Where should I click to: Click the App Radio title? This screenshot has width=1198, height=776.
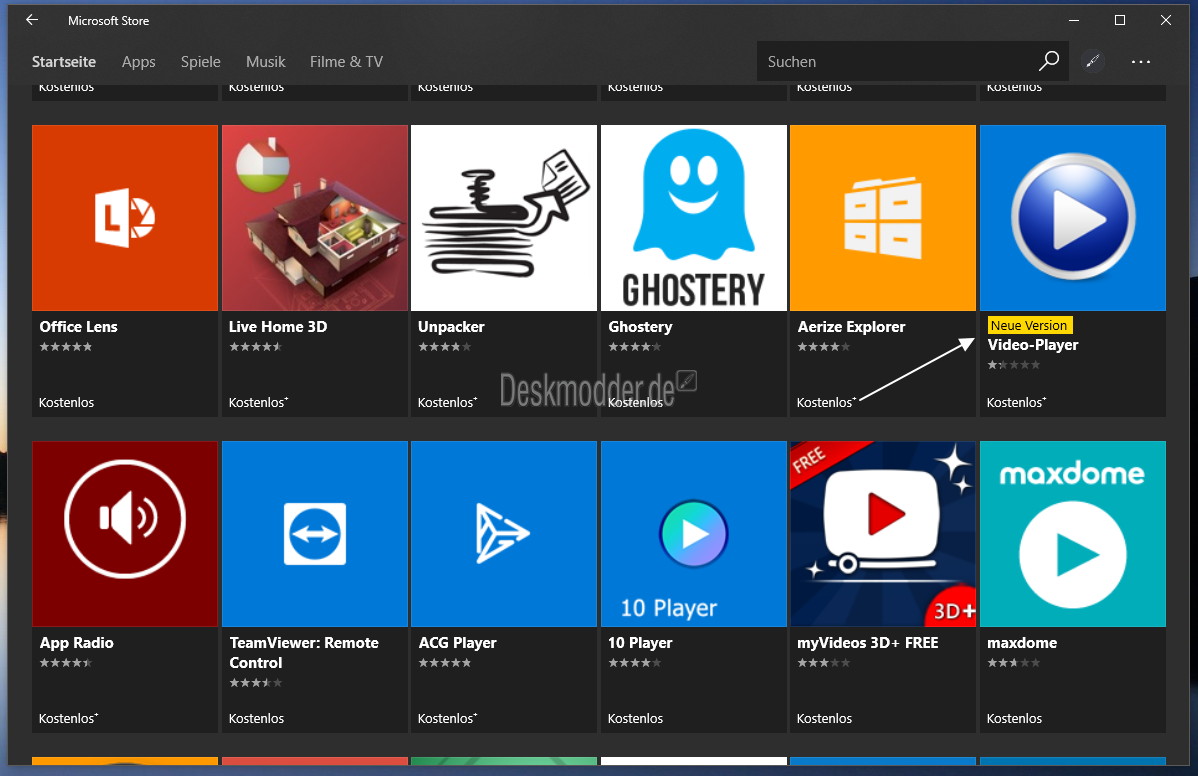pos(76,643)
